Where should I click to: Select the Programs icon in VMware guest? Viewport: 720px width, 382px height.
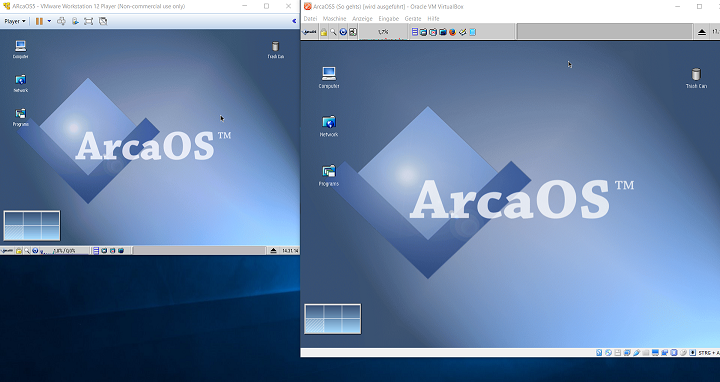21,118
